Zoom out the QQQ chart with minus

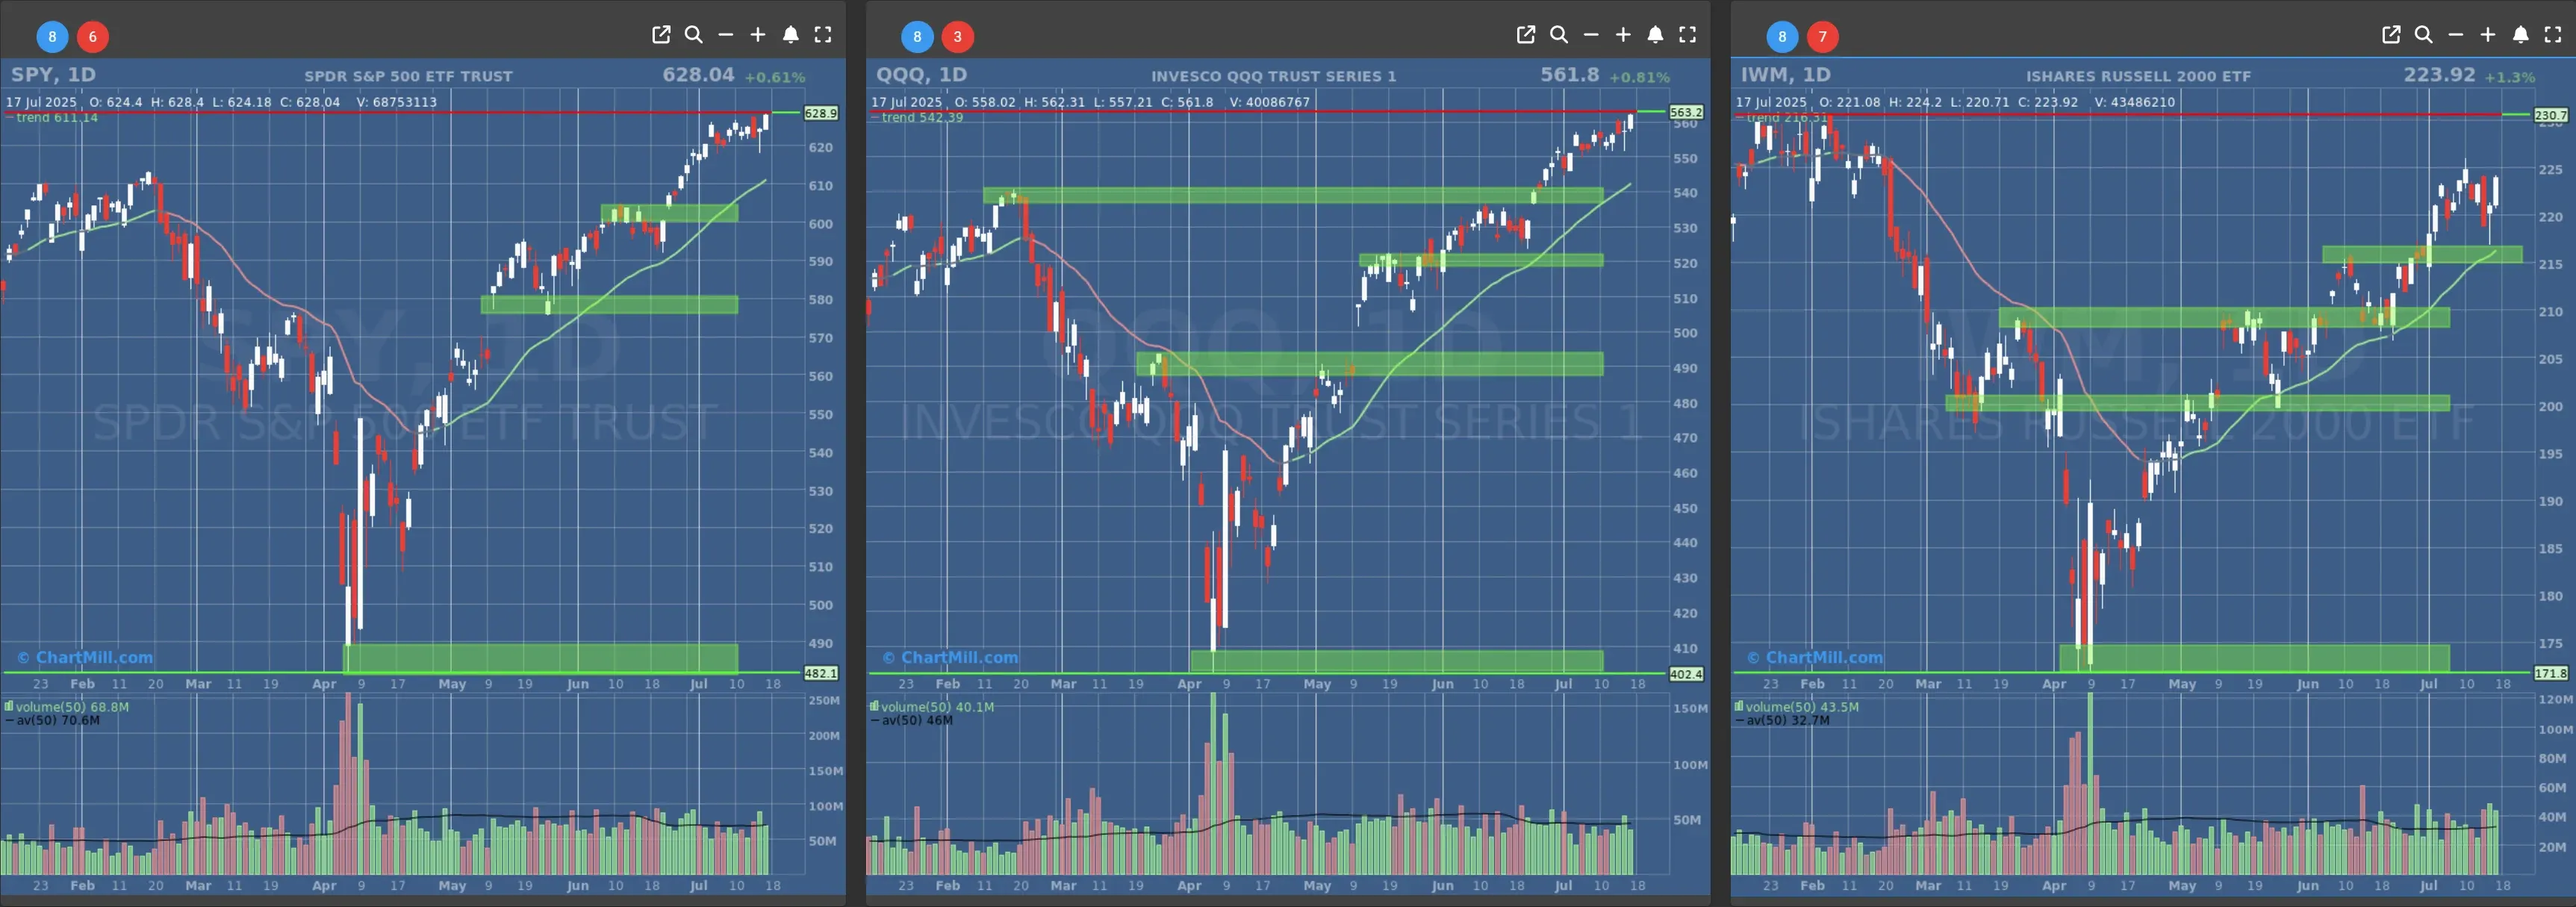tap(1591, 35)
